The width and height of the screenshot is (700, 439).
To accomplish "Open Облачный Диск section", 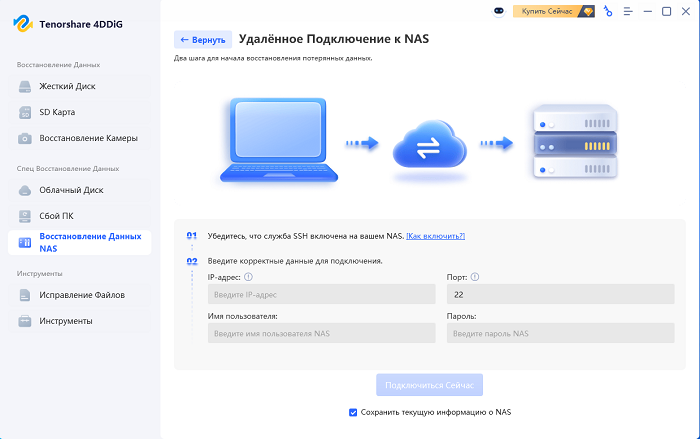I will 79,190.
